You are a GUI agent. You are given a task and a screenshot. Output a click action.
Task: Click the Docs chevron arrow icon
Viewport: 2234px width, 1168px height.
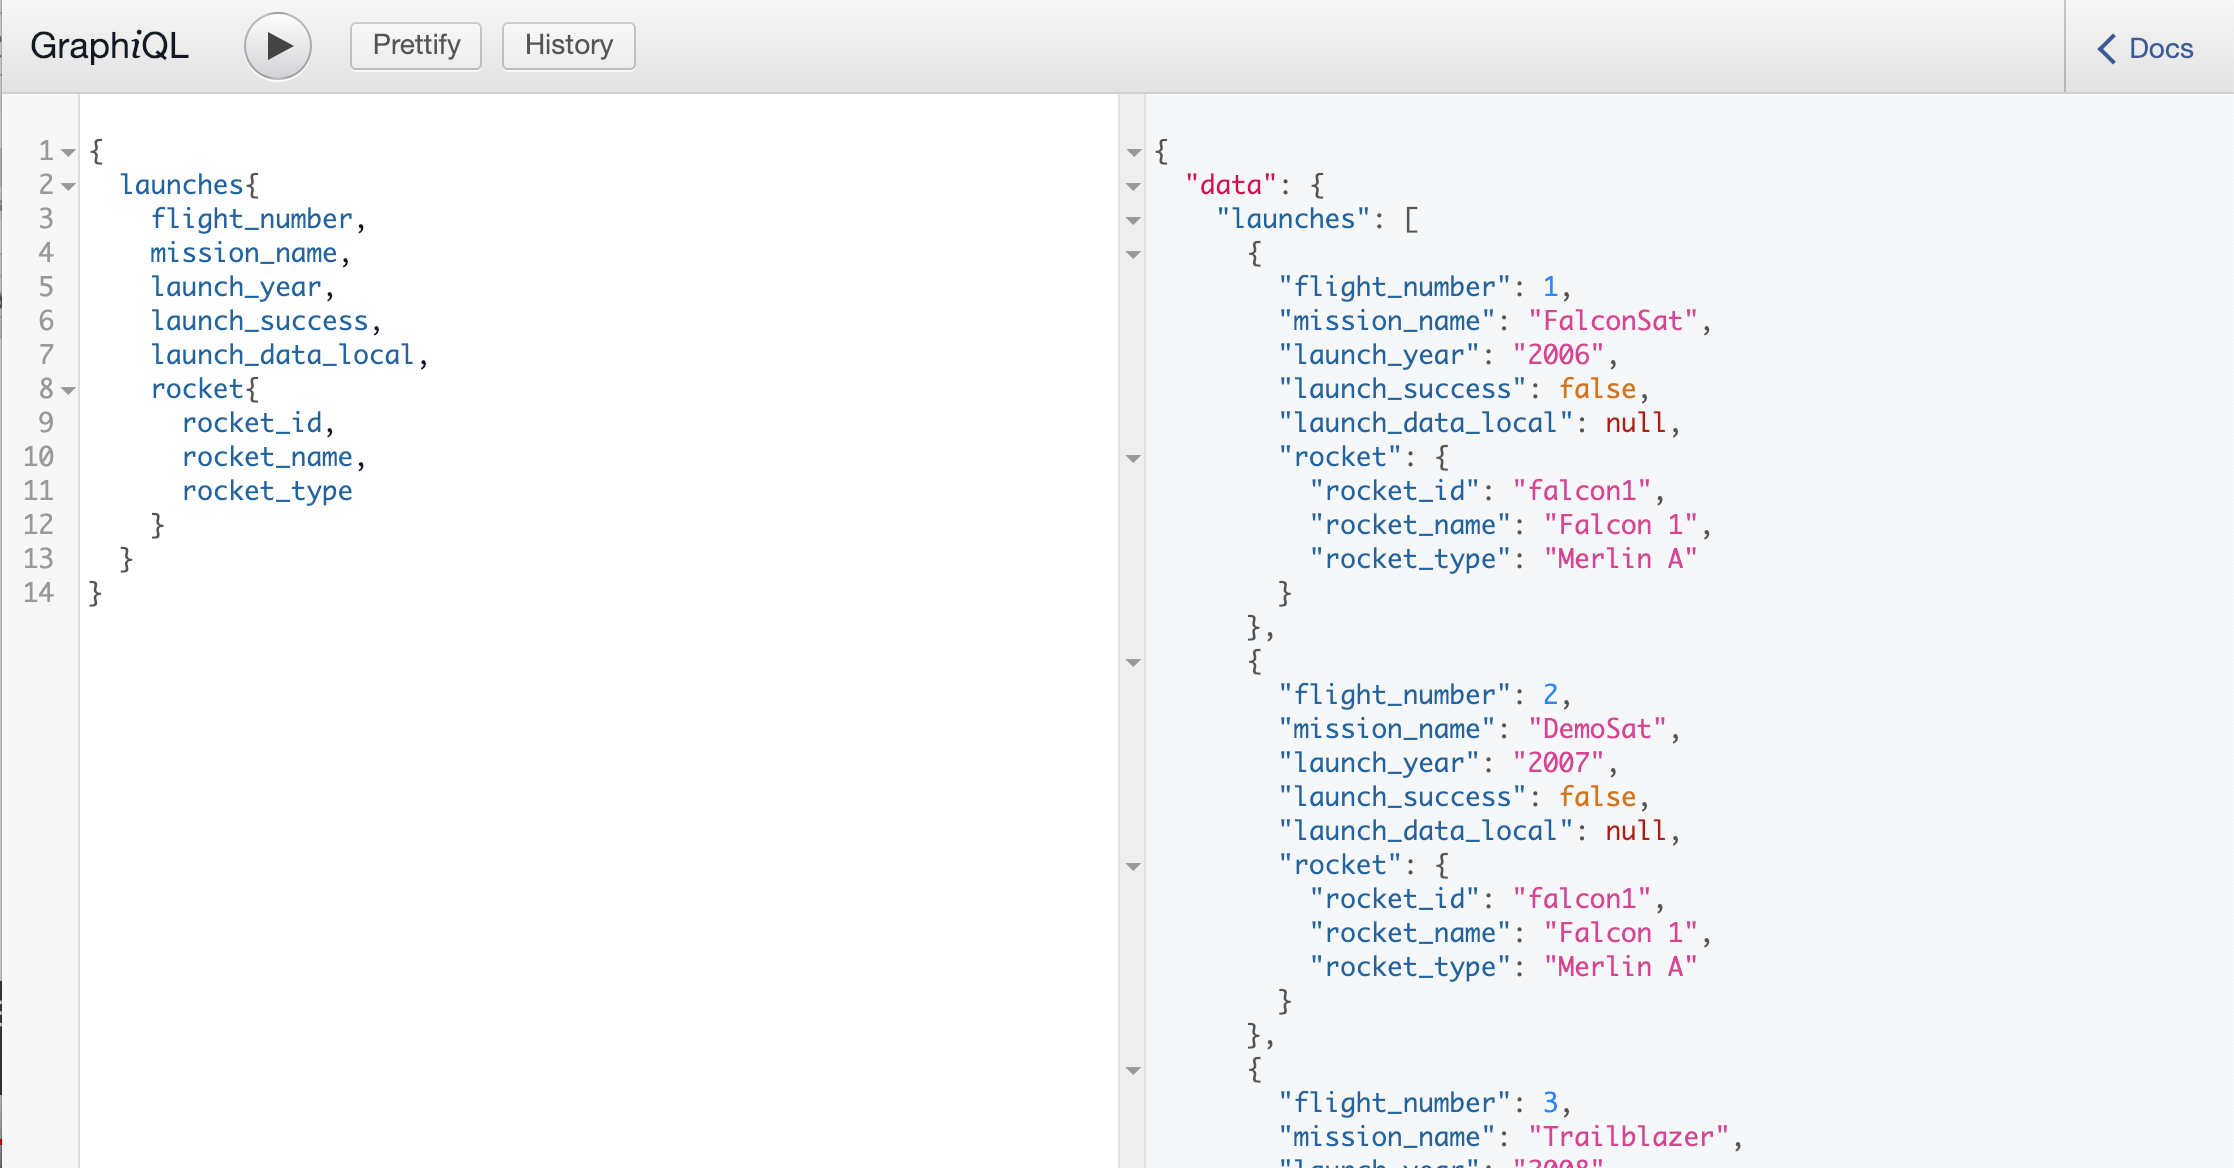(2107, 48)
